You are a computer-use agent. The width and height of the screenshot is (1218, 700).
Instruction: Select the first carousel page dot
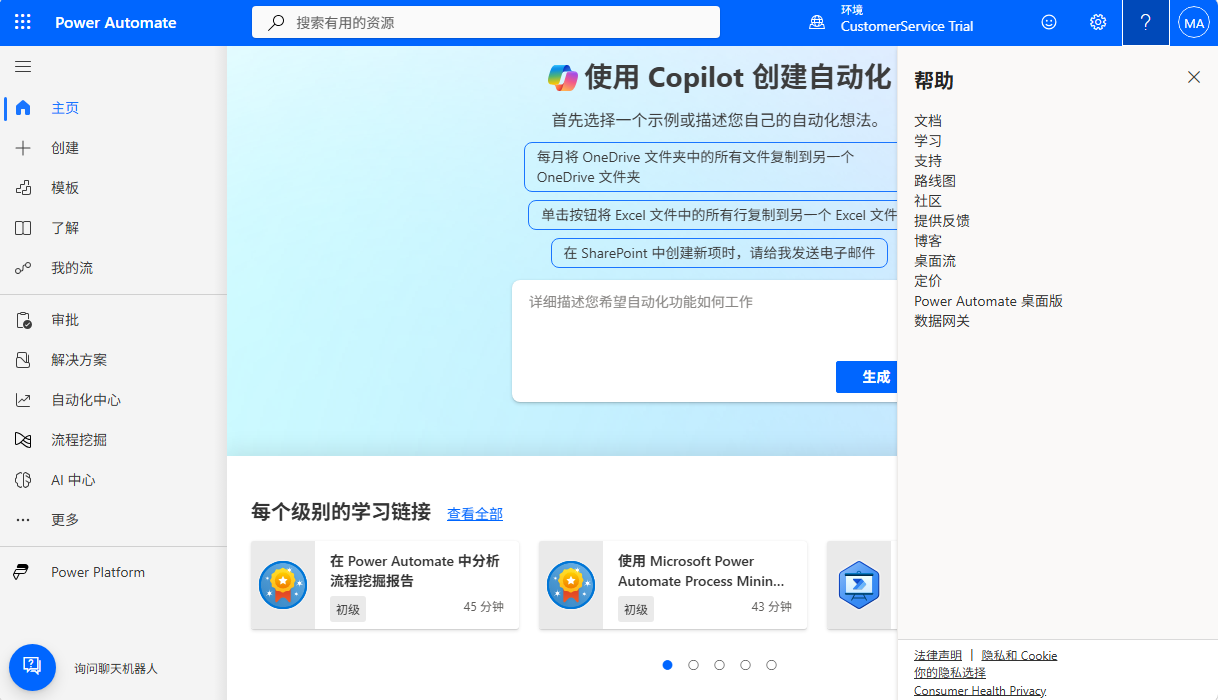point(667,665)
